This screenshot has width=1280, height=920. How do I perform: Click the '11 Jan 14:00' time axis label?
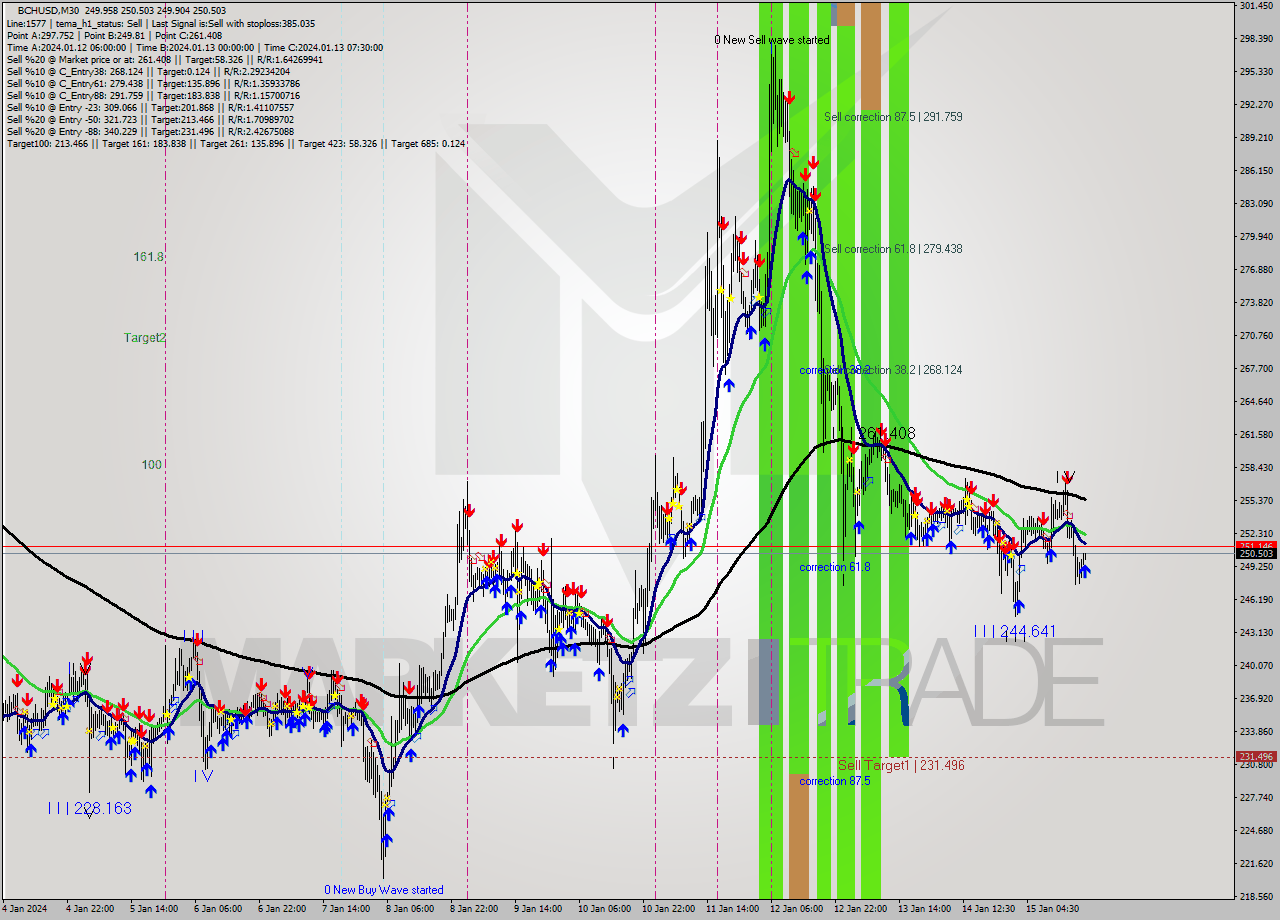(731, 909)
